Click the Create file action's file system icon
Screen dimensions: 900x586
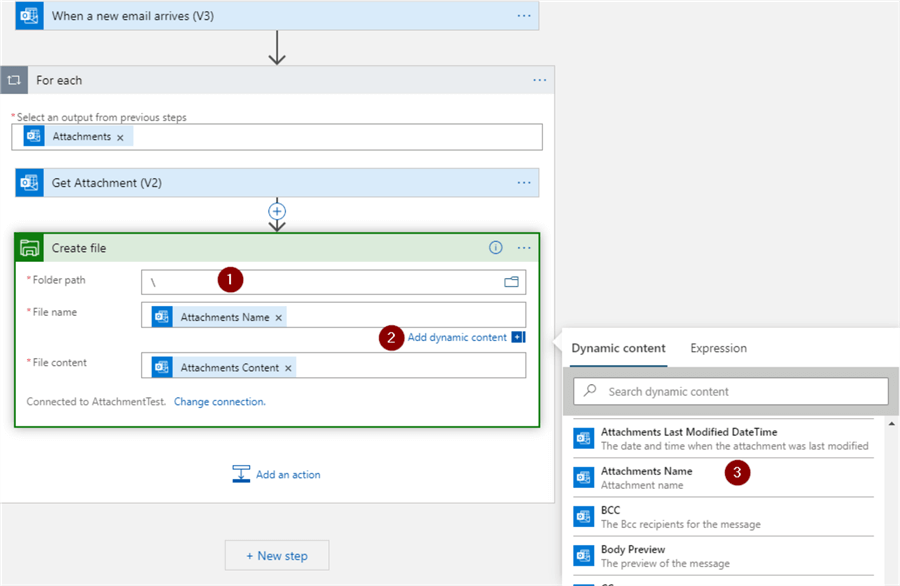pyautogui.click(x=30, y=248)
